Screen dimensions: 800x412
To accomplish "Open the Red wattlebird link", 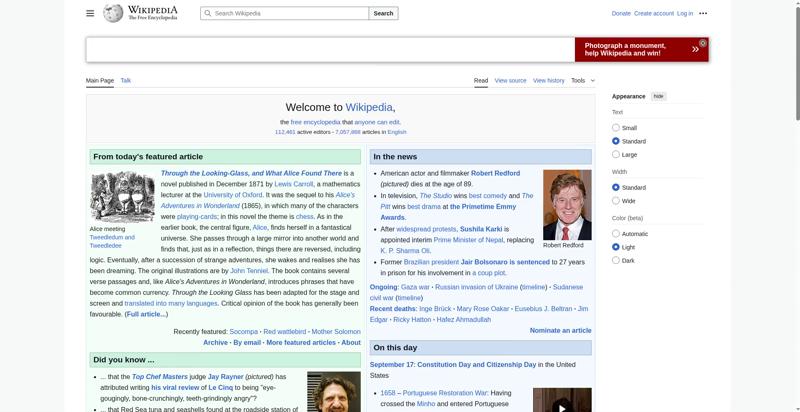I will click(x=285, y=331).
